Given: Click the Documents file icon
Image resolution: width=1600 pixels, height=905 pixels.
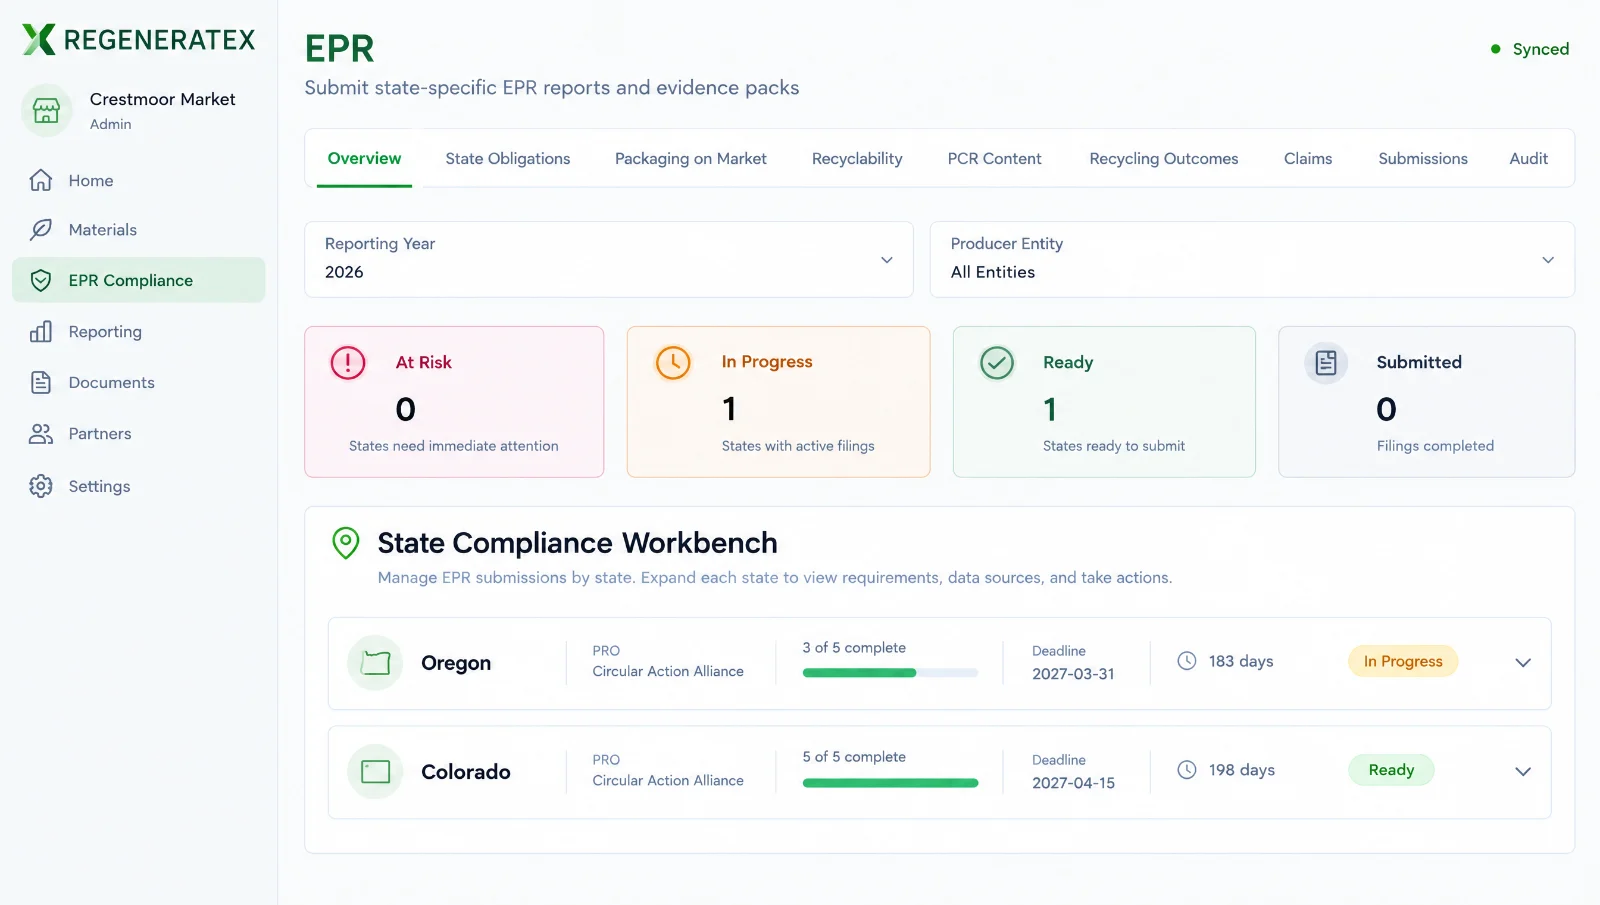Looking at the screenshot, I should pos(41,382).
